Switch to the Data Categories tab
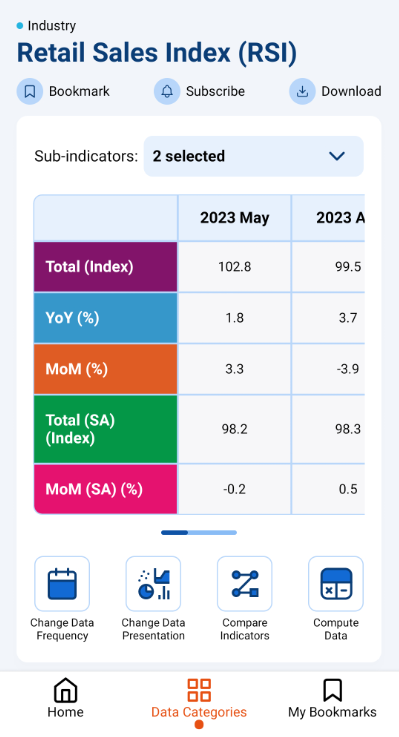Screen dimensions: 399x737 pos(199,700)
